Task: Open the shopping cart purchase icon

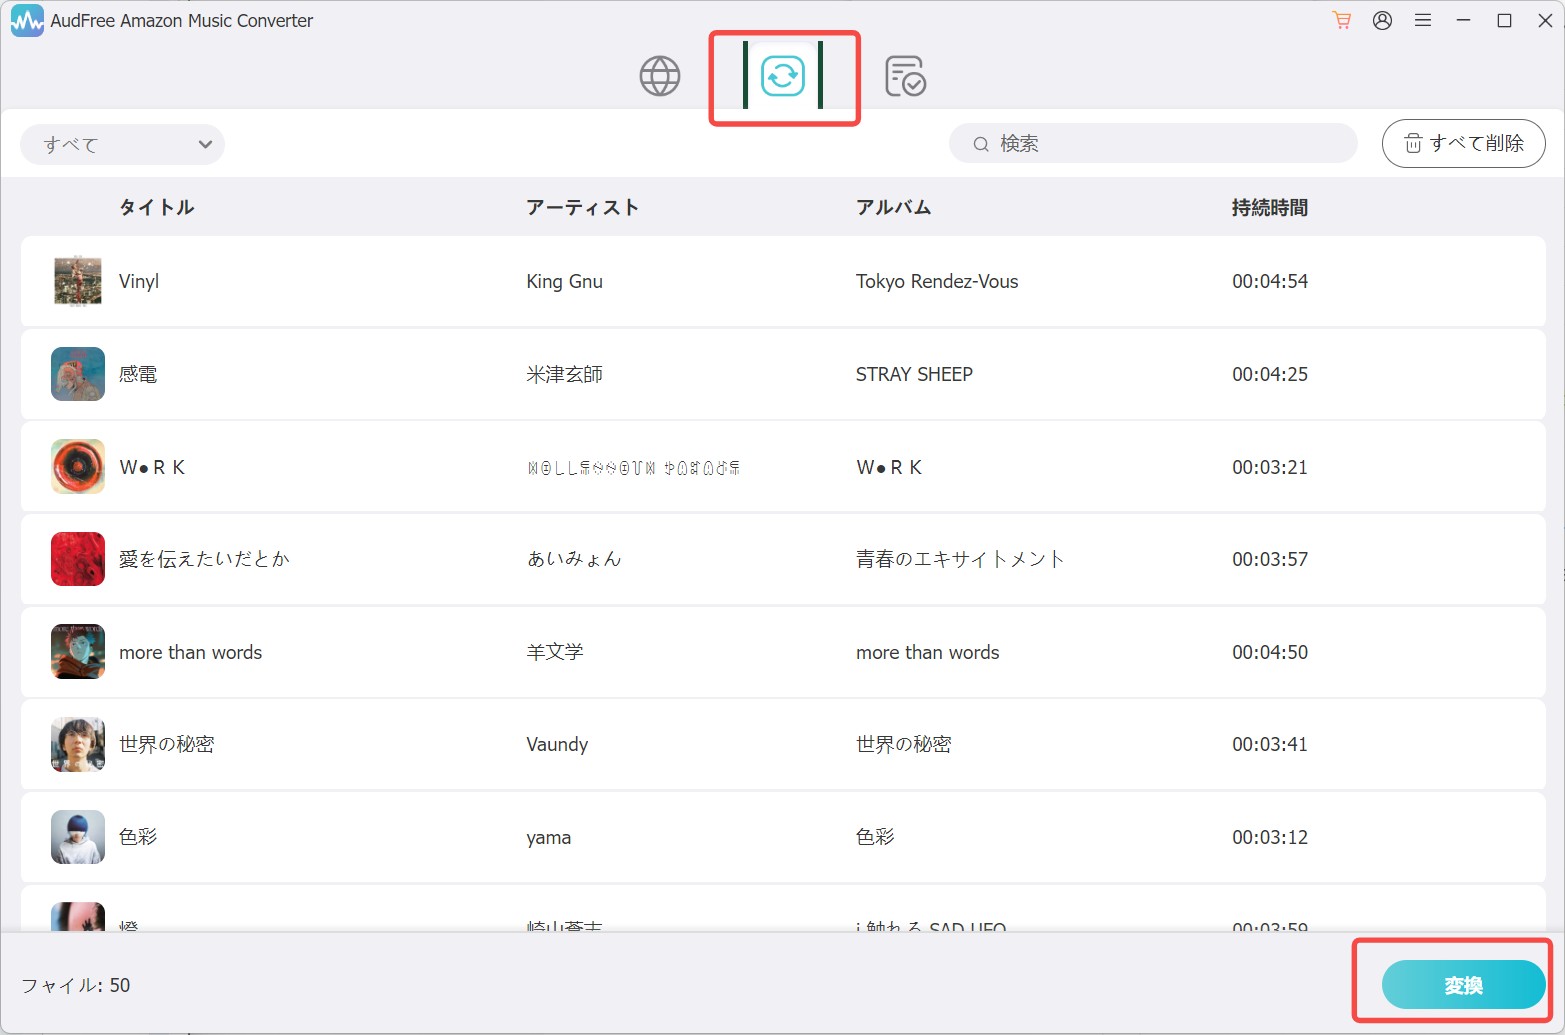Action: [x=1342, y=20]
